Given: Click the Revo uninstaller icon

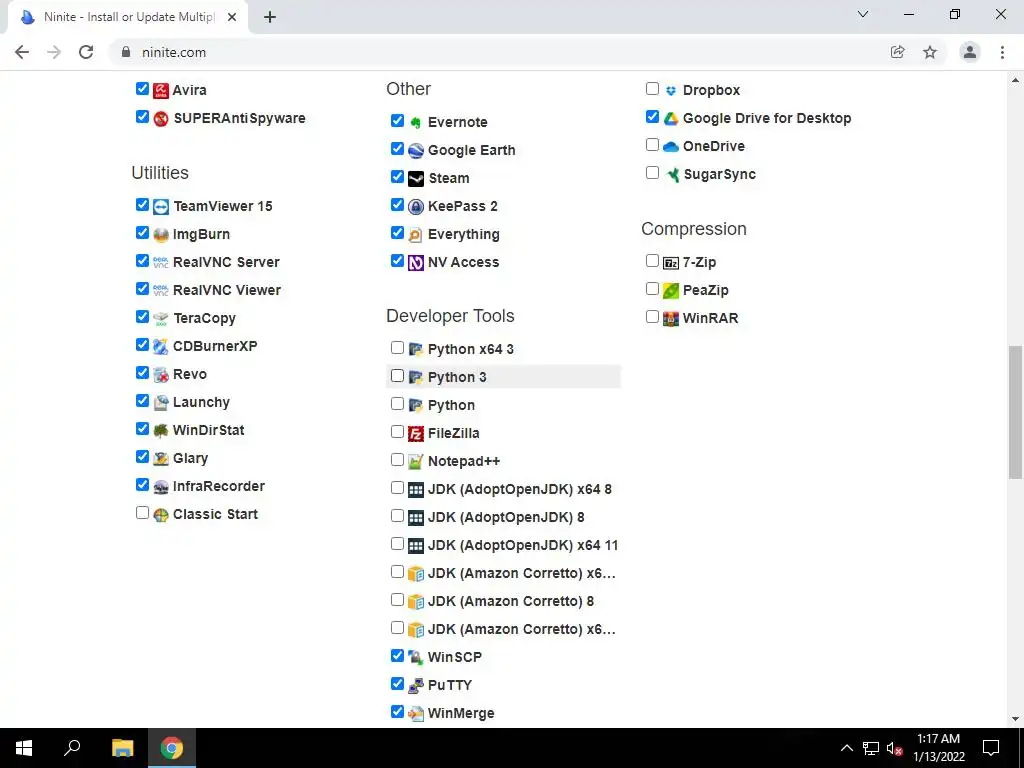Looking at the screenshot, I should point(161,374).
